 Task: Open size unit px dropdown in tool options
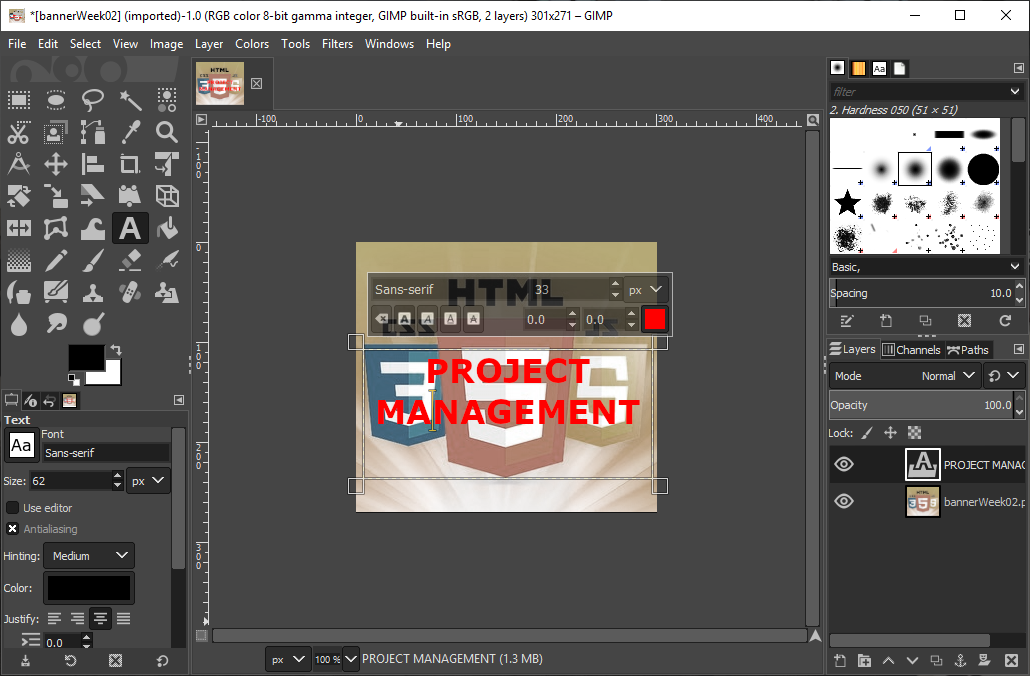(148, 481)
